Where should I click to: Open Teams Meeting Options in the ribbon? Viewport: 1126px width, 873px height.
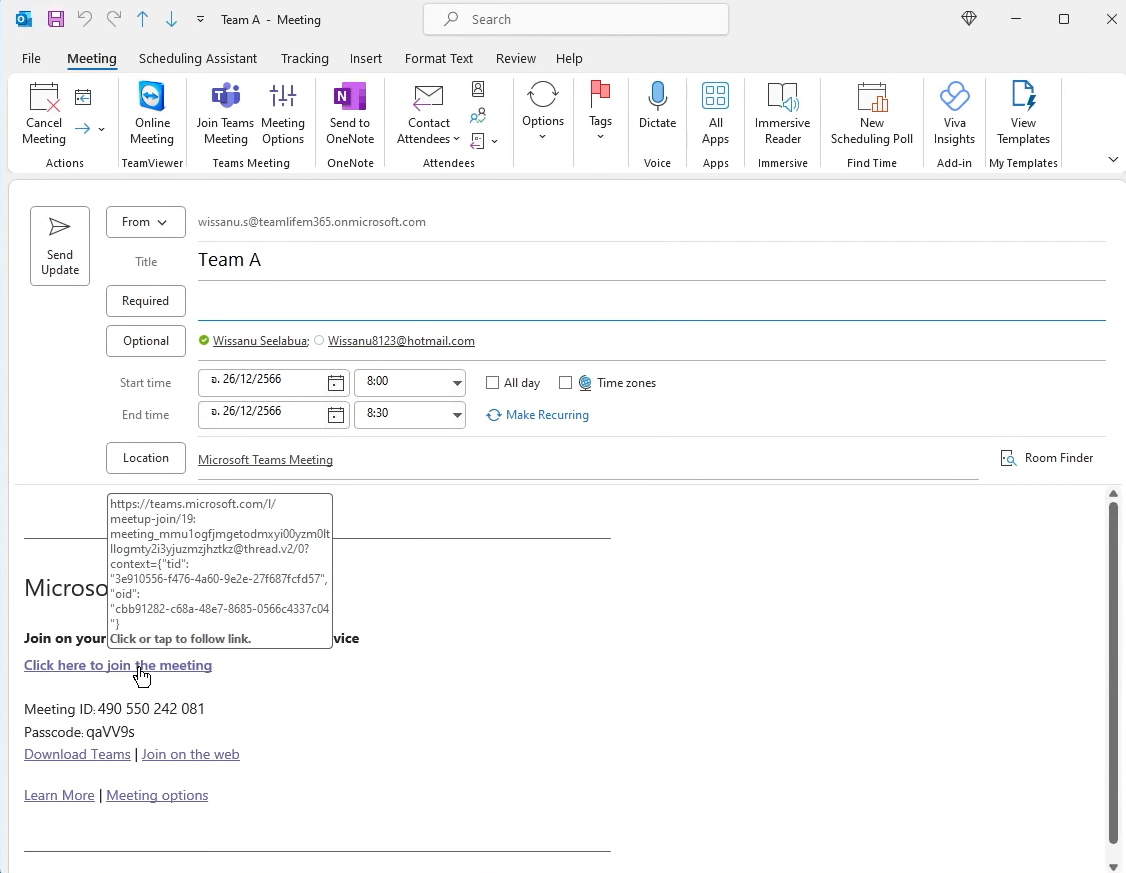(283, 115)
